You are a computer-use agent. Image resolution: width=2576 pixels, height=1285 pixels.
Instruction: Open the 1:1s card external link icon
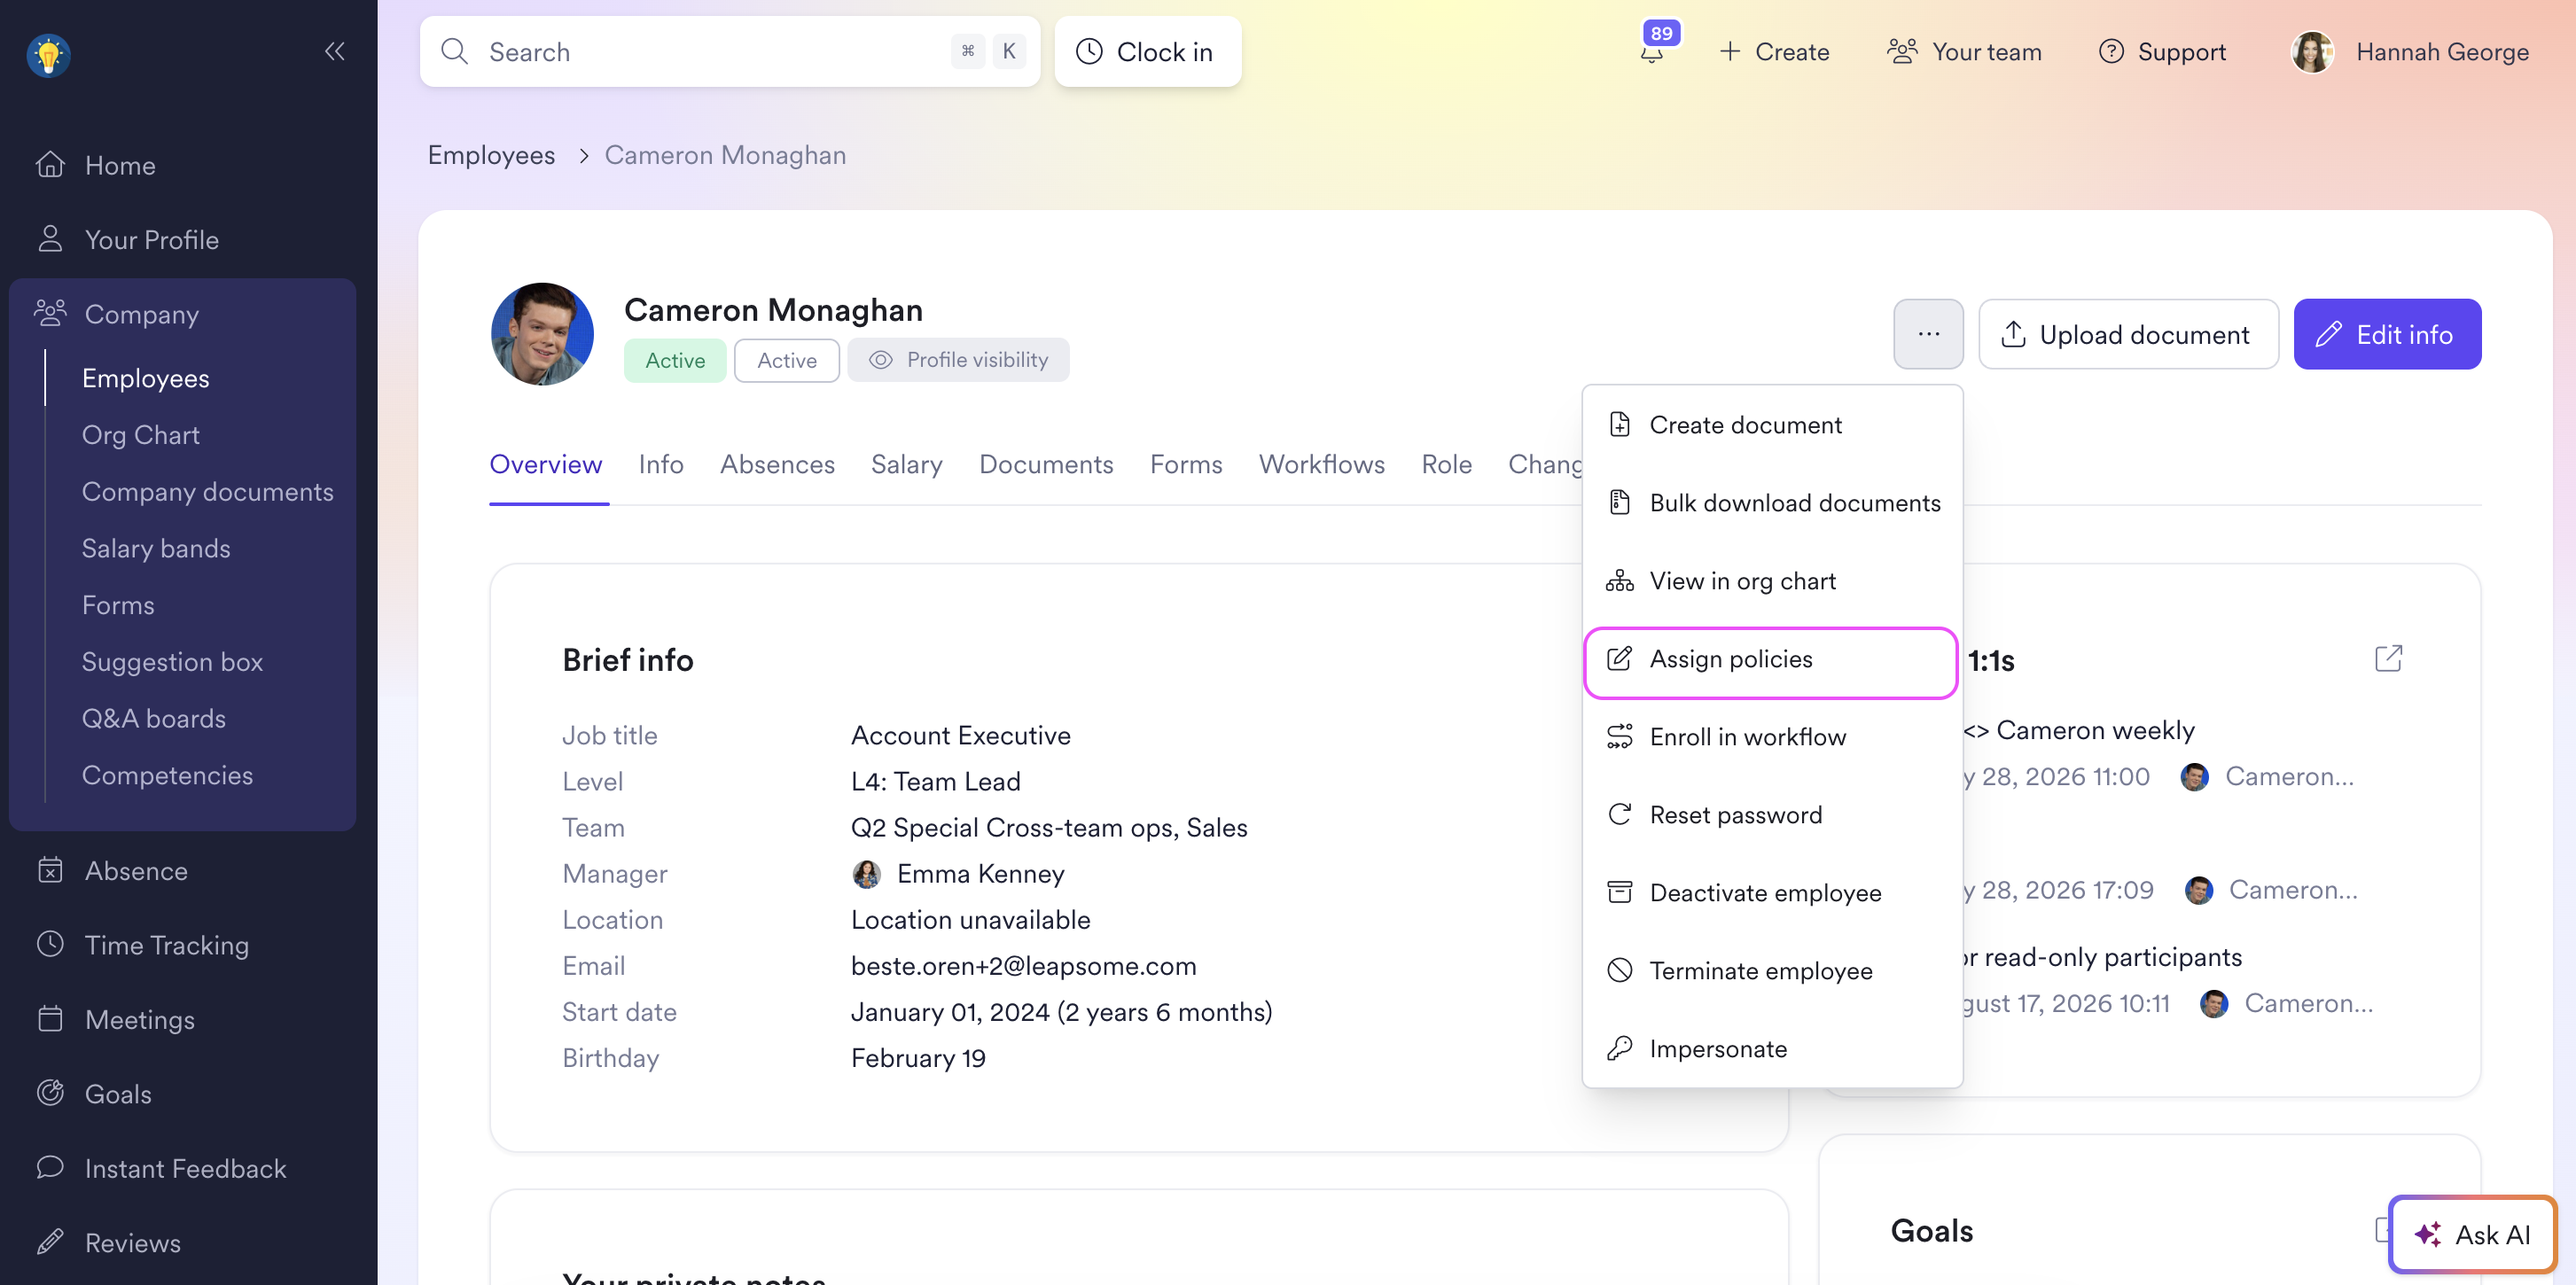2388,658
